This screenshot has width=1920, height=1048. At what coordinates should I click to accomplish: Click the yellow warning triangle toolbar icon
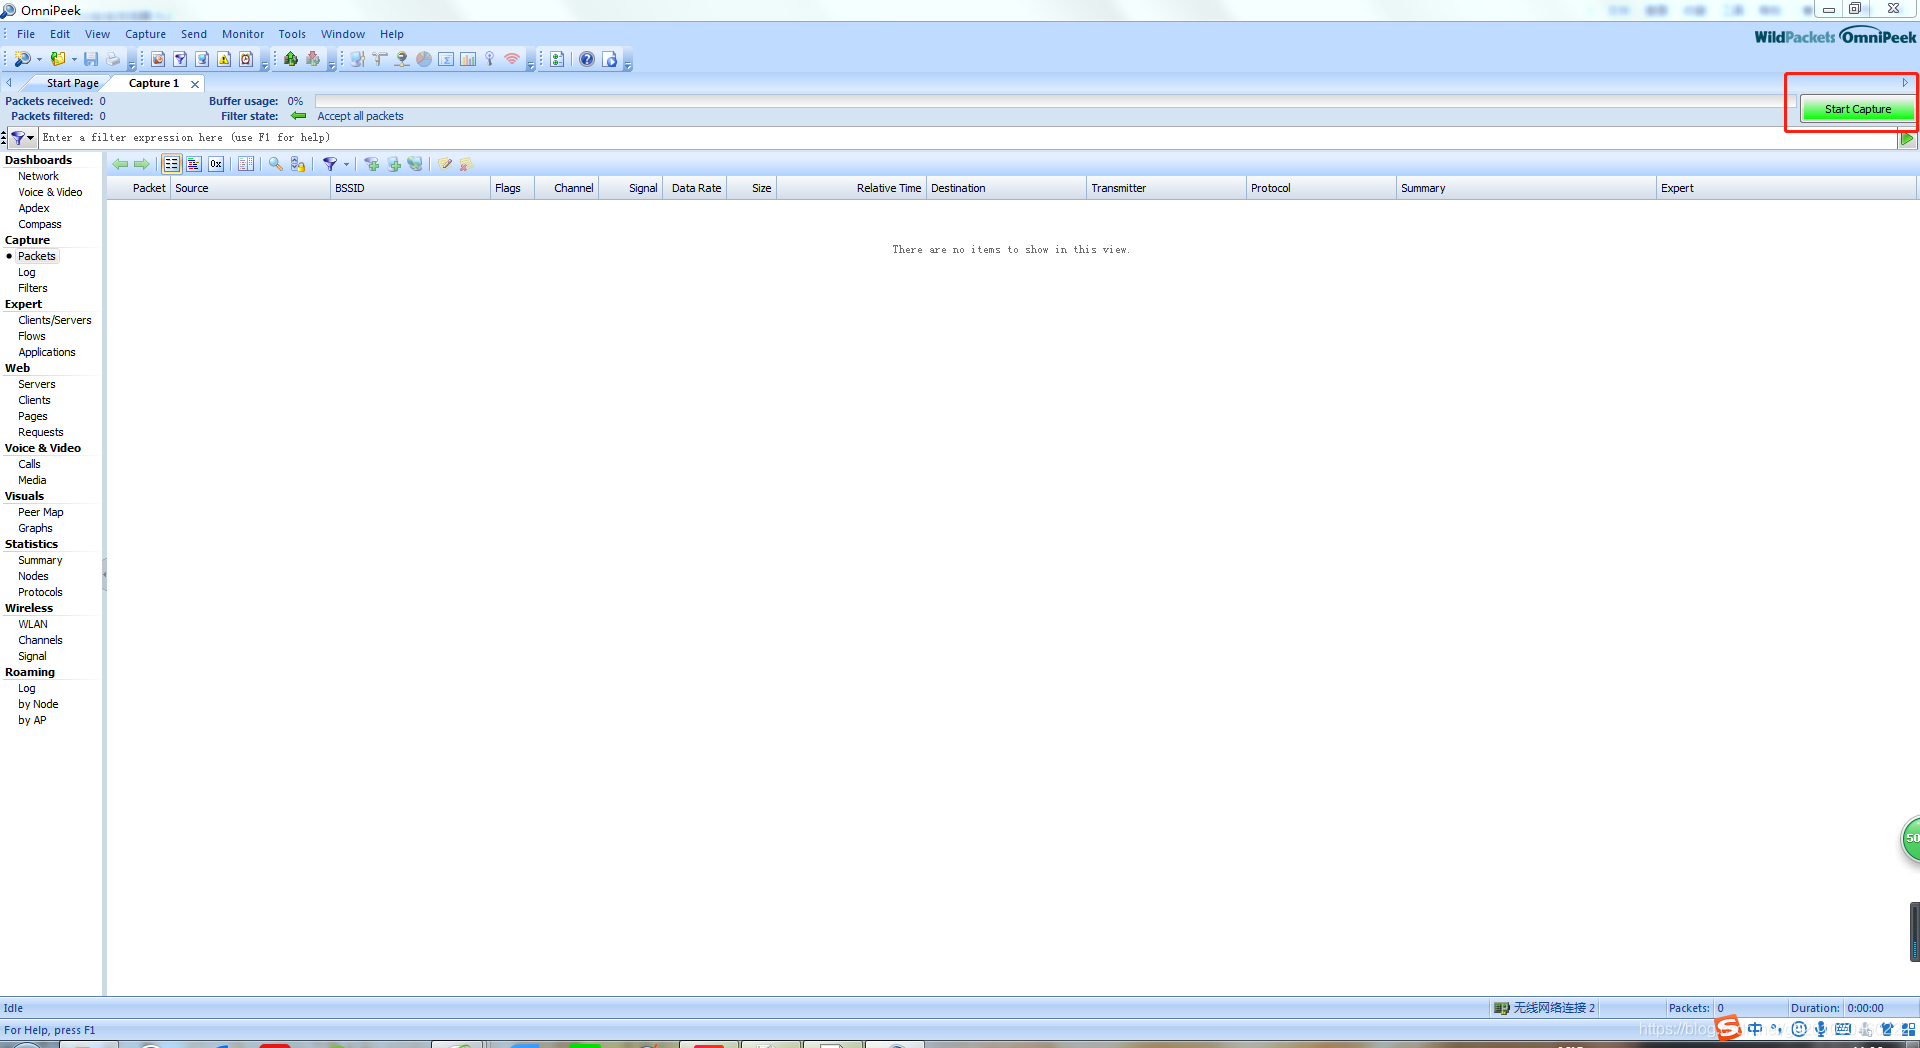[224, 59]
